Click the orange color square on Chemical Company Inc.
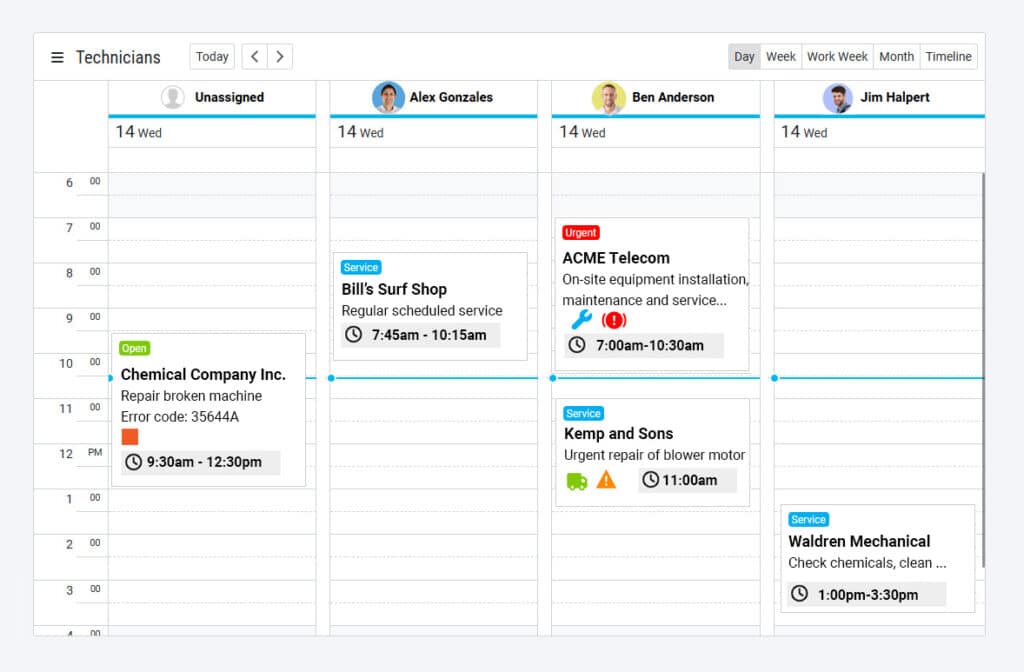The height and width of the screenshot is (672, 1024). click(x=130, y=436)
